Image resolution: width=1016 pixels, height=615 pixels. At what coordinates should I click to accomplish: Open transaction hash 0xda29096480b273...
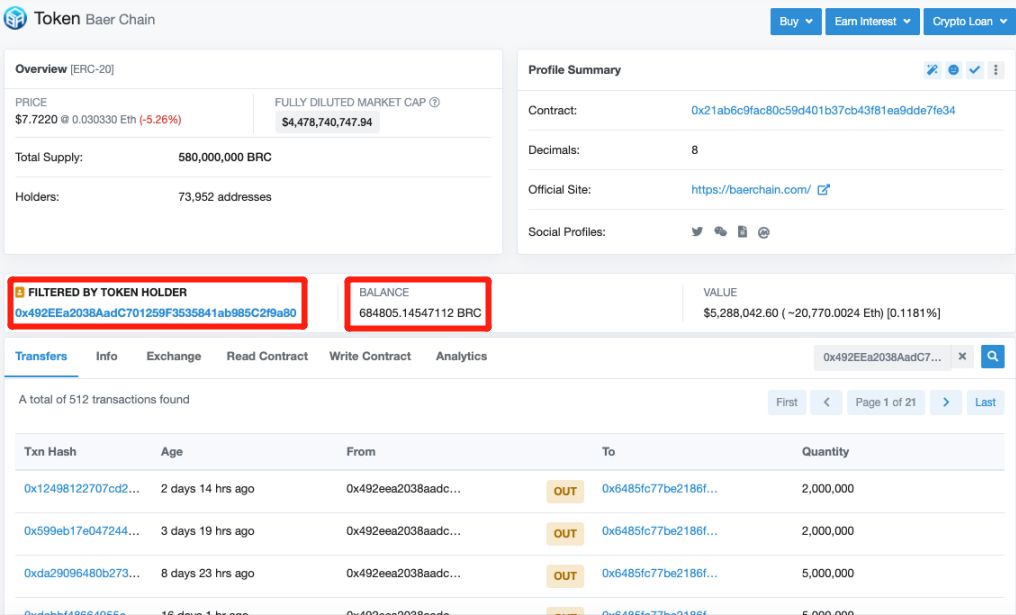click(82, 574)
